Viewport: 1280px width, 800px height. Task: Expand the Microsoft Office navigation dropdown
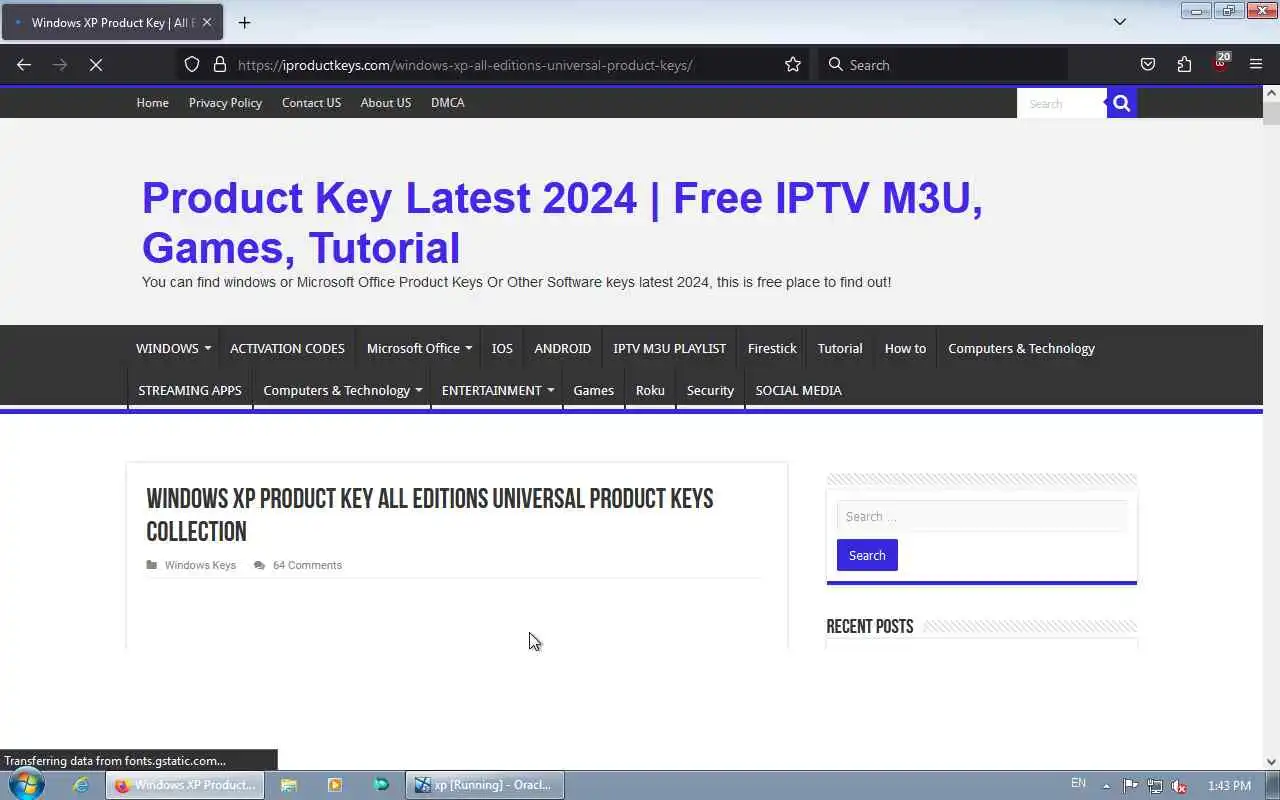(419, 348)
